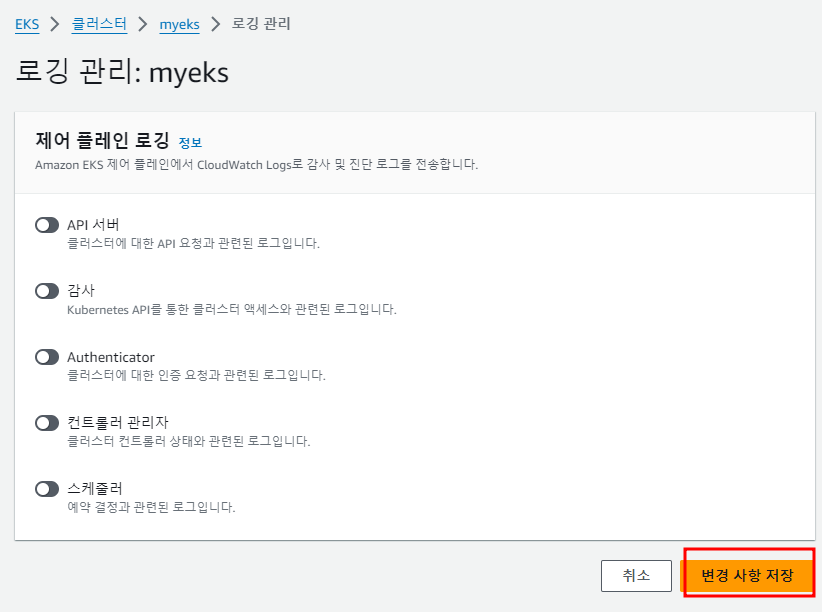
Task: Turn on the 감사 audit log switch
Action: (47, 291)
